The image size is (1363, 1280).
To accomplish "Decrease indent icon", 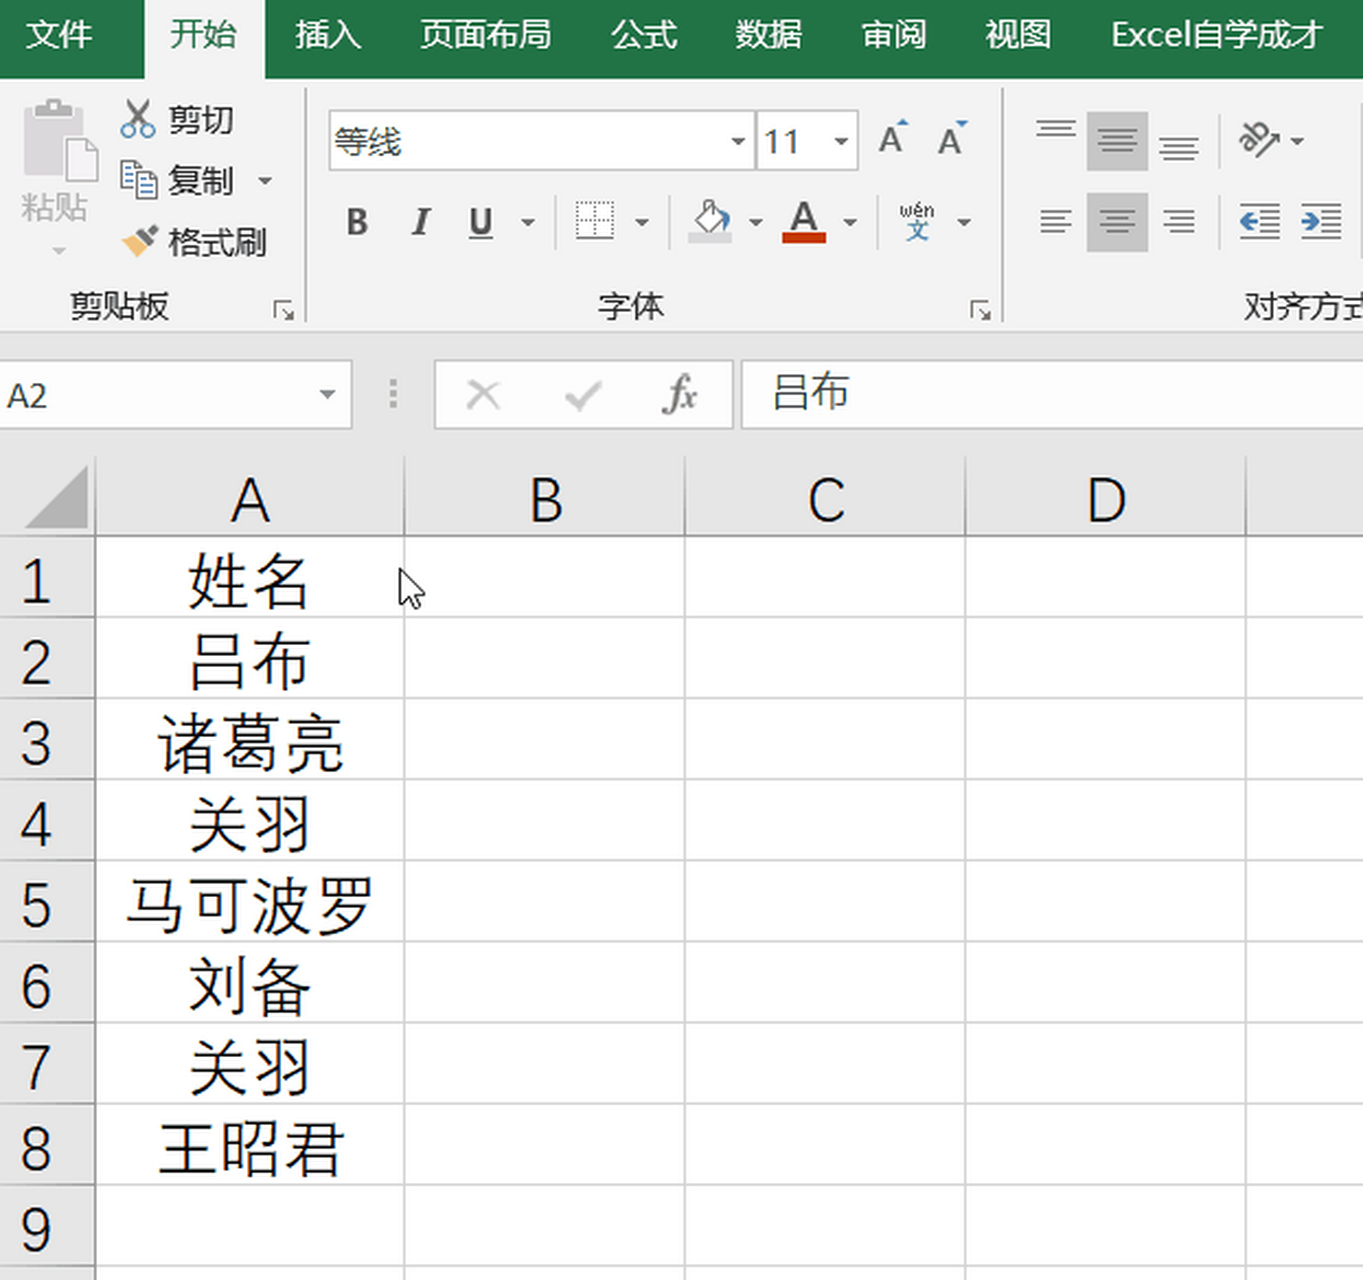I will (x=1260, y=221).
